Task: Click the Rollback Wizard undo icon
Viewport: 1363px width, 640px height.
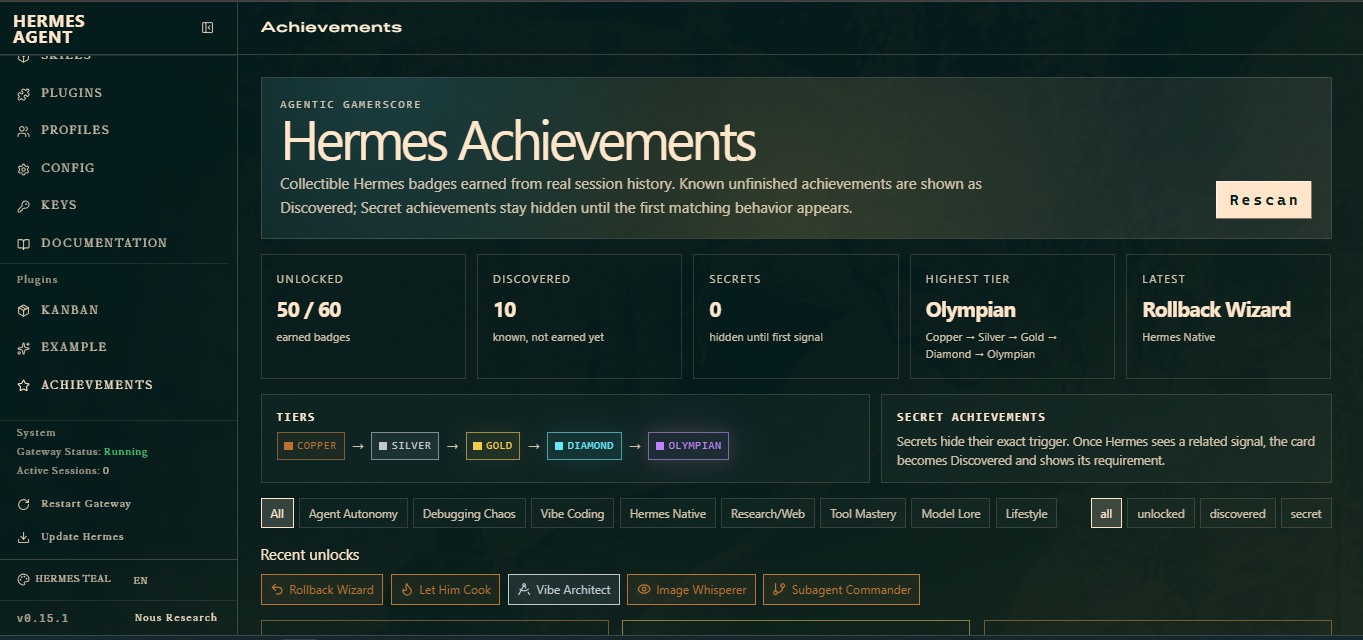Action: (x=277, y=590)
